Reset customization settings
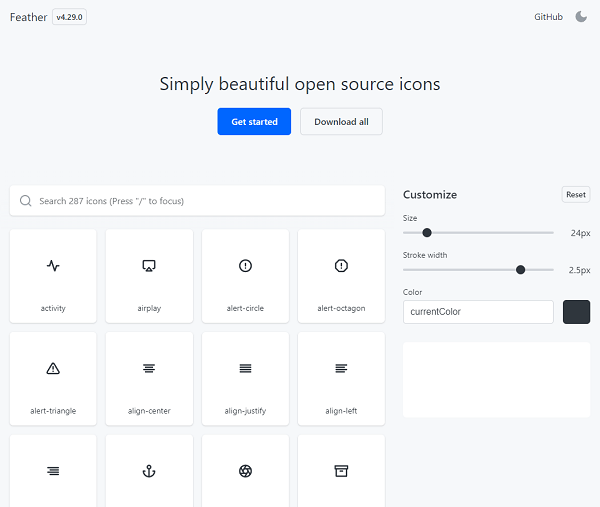Image resolution: width=600 pixels, height=507 pixels. (575, 195)
